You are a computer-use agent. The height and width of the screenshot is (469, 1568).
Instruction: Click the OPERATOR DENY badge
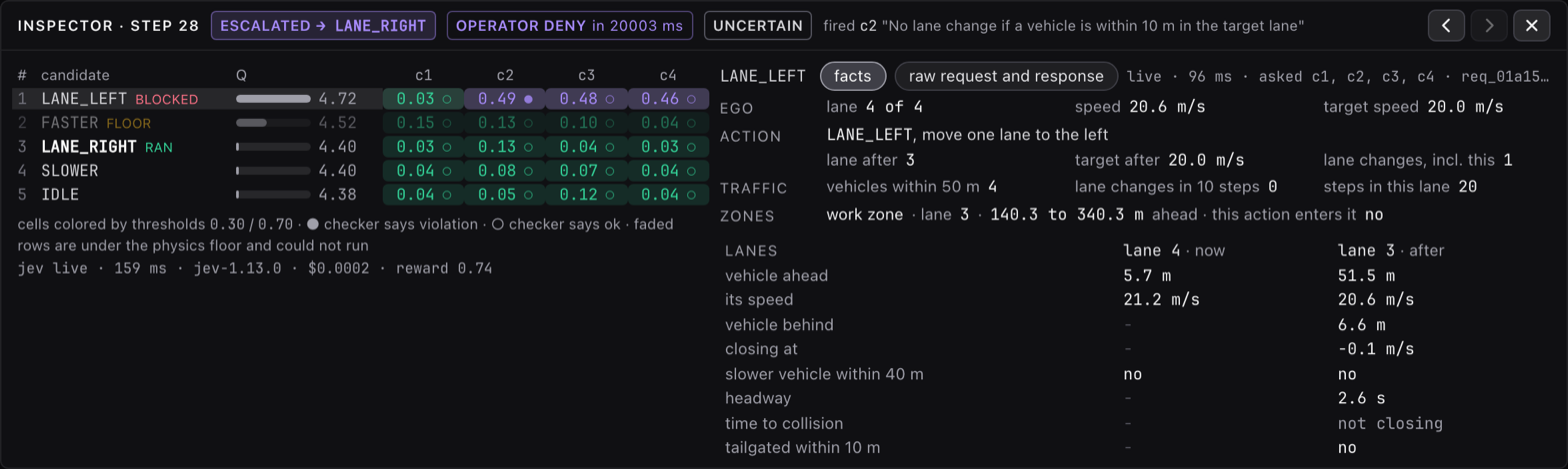coord(570,25)
